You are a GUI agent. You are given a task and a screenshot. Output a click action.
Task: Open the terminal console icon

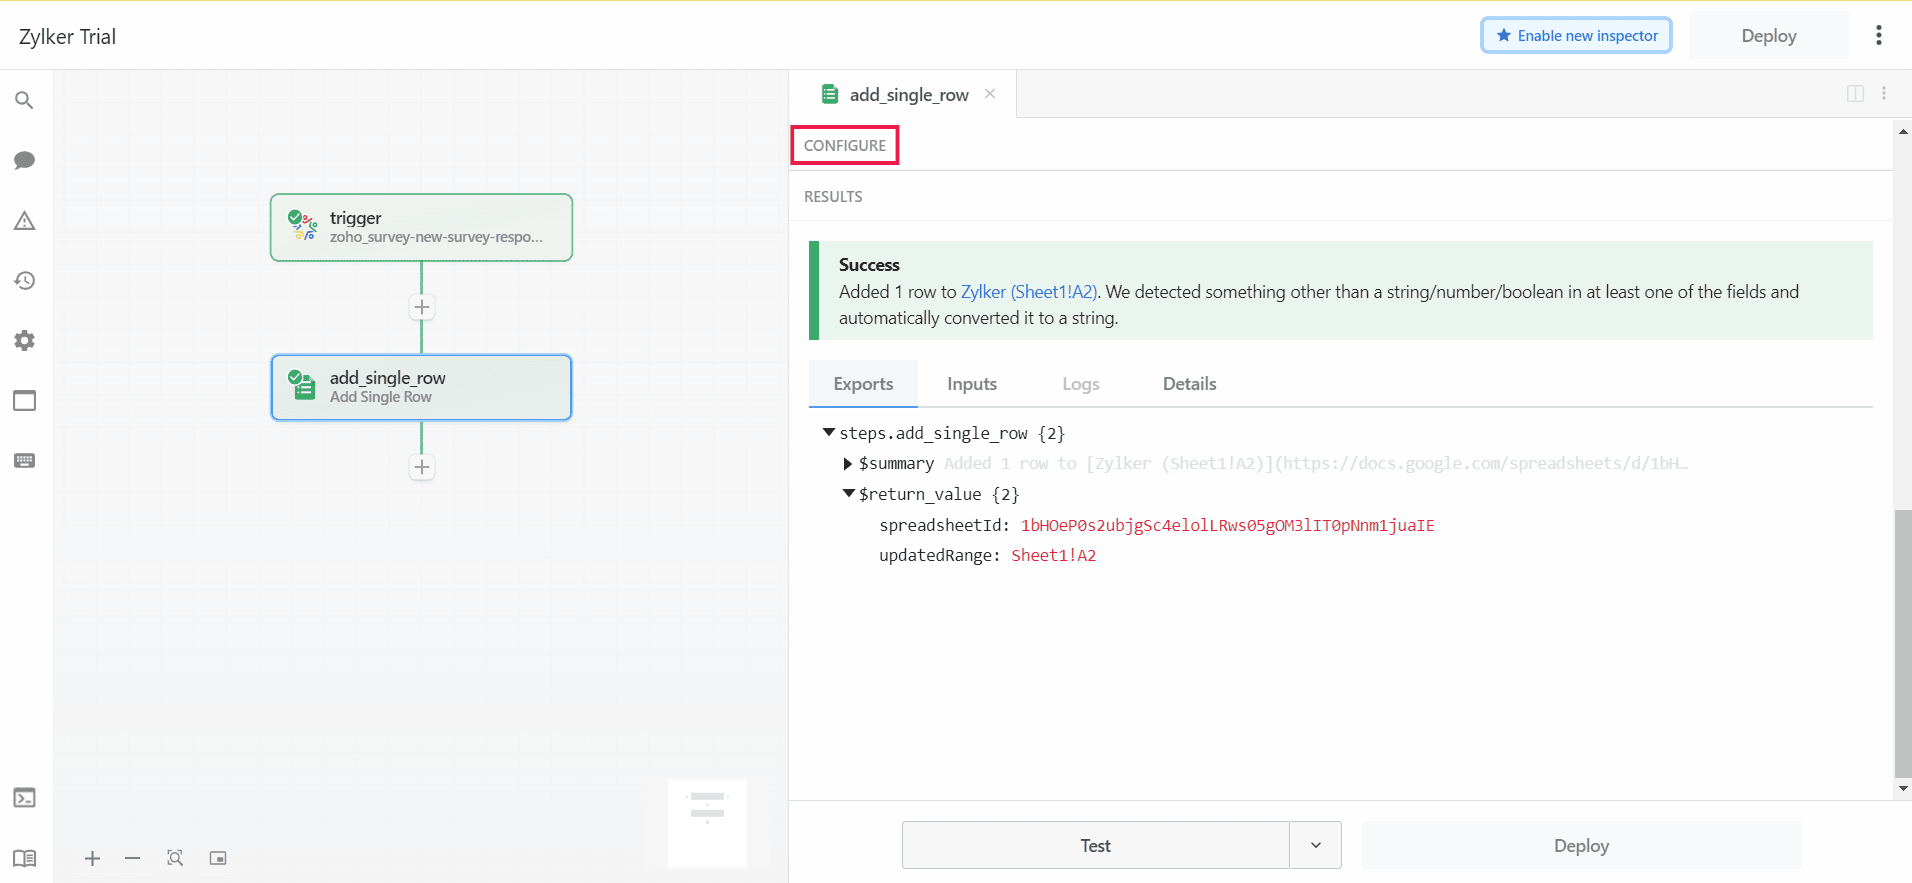click(x=24, y=797)
